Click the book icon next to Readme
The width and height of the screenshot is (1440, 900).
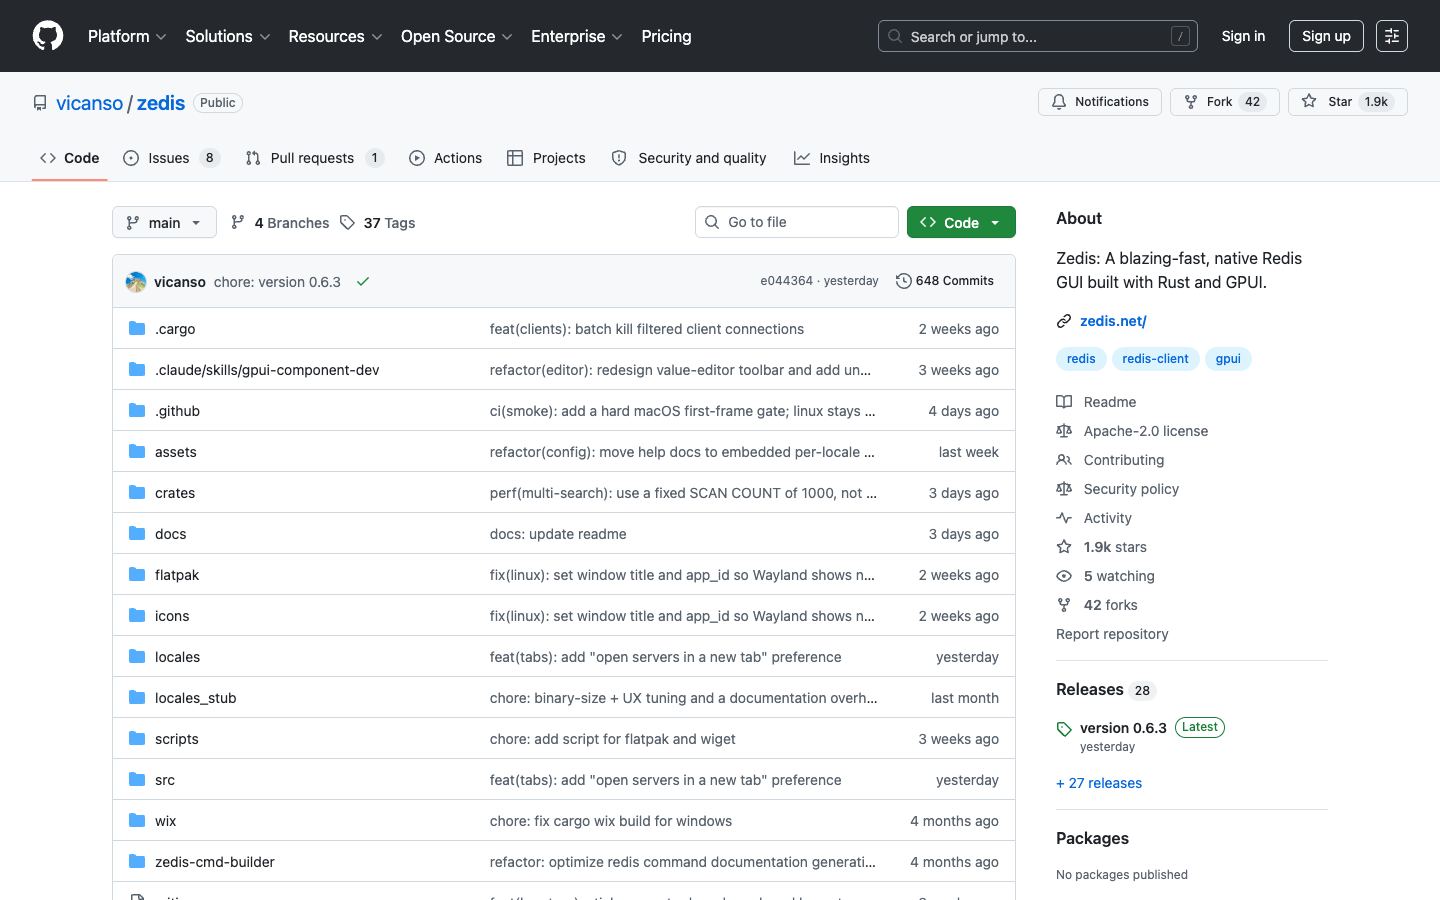tap(1064, 402)
